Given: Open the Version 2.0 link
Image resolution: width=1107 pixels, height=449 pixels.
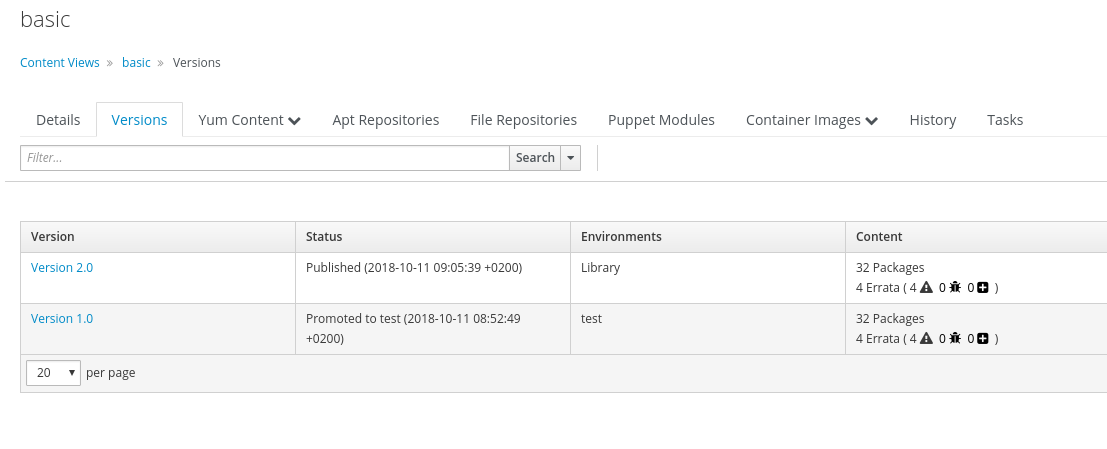Looking at the screenshot, I should coord(62,268).
